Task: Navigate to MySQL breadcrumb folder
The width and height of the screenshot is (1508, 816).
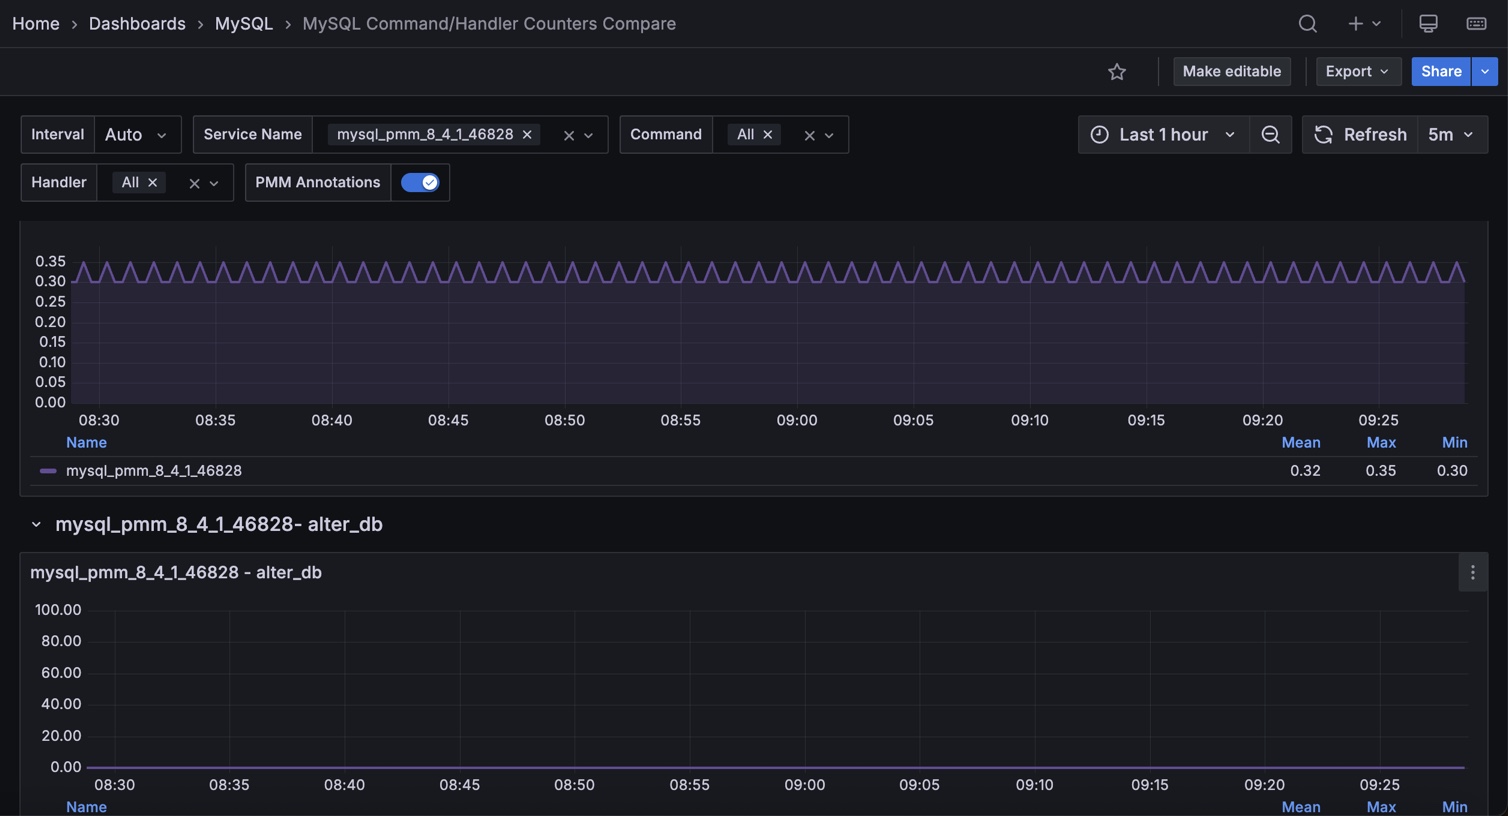Action: coord(243,23)
